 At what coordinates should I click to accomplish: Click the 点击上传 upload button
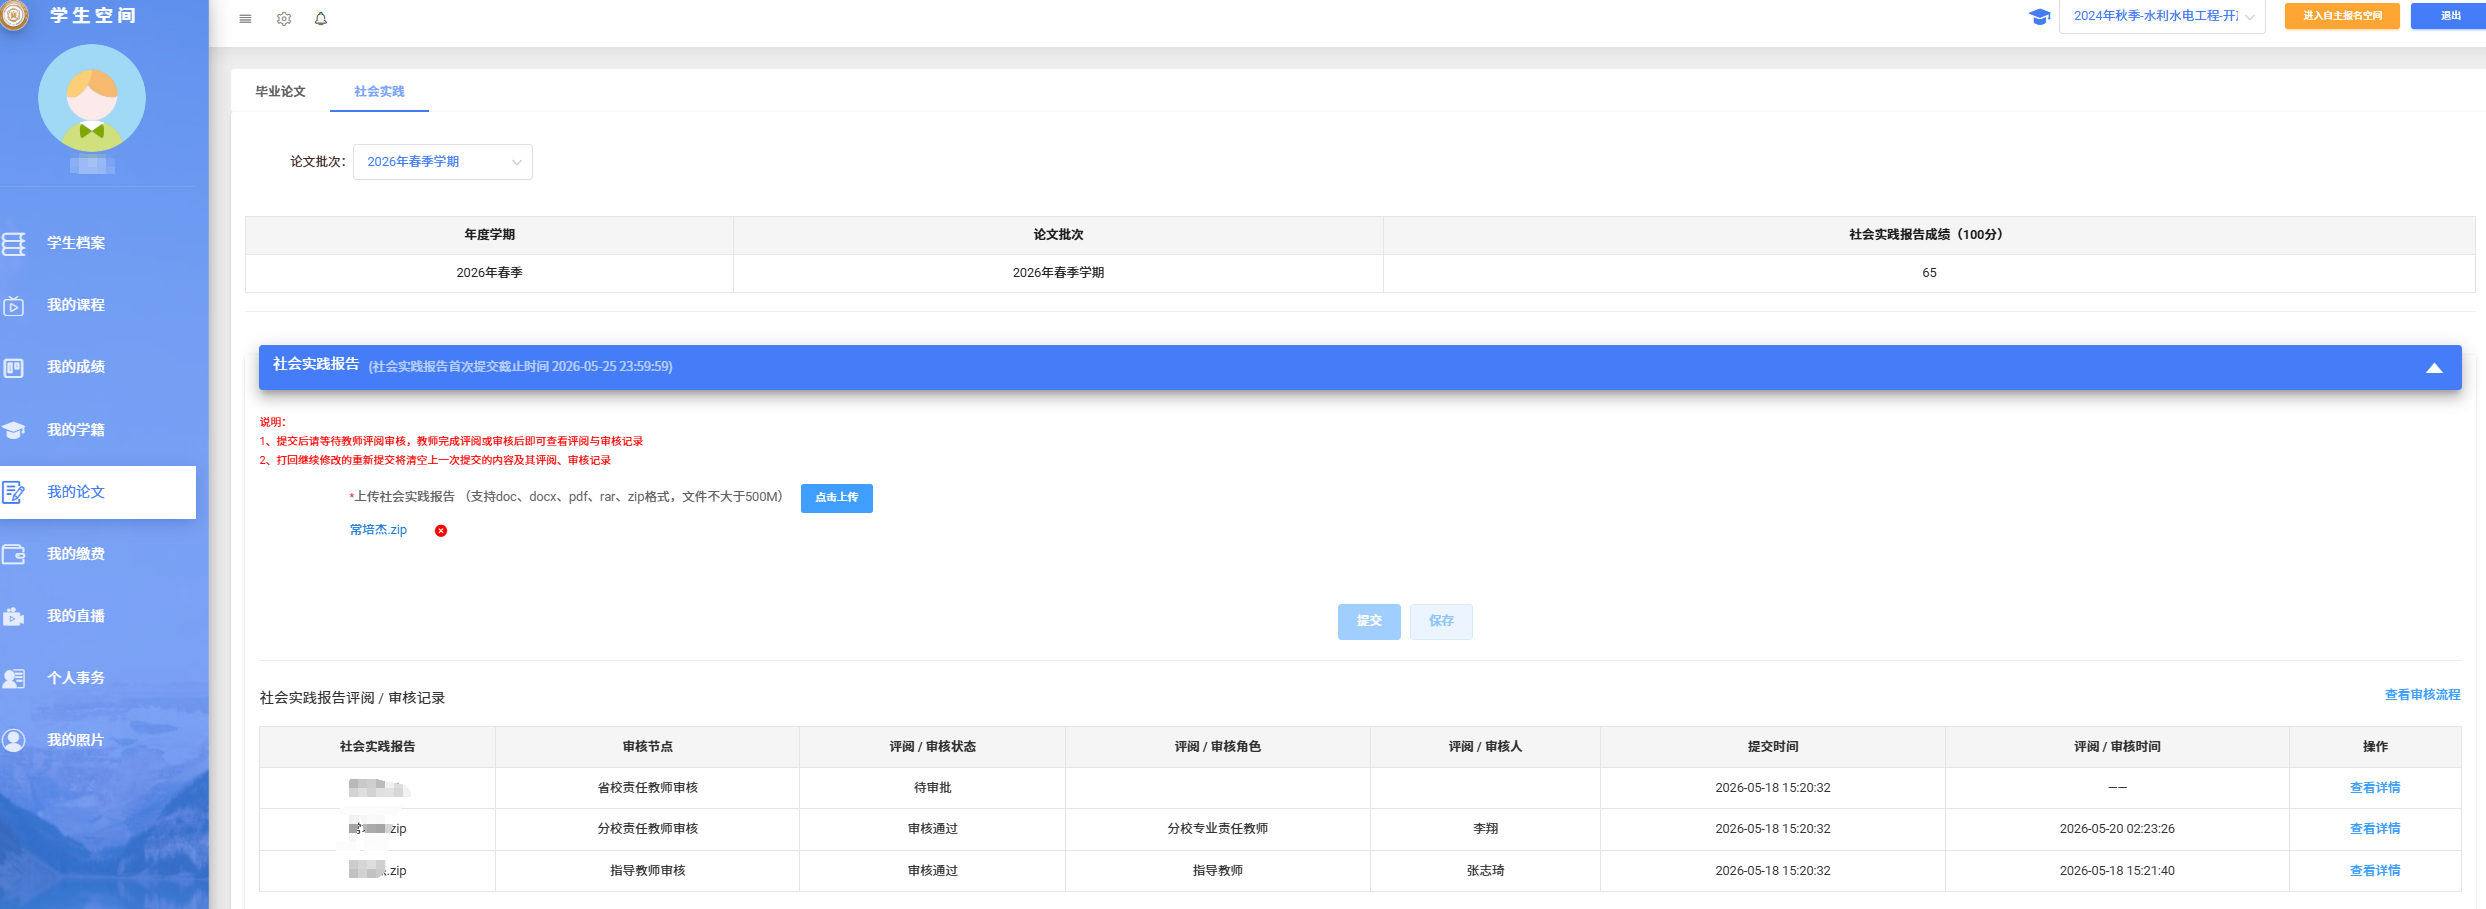pos(837,498)
